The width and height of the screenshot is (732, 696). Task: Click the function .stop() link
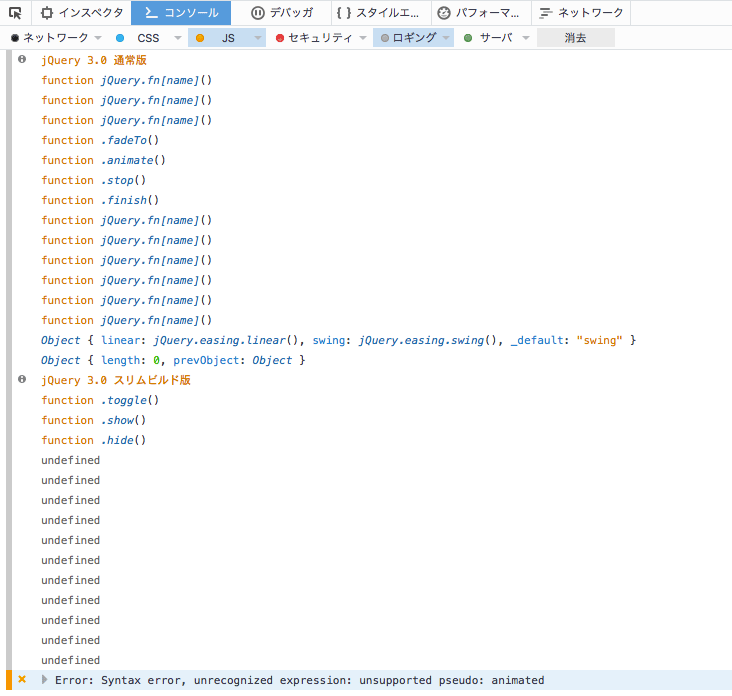tap(93, 180)
